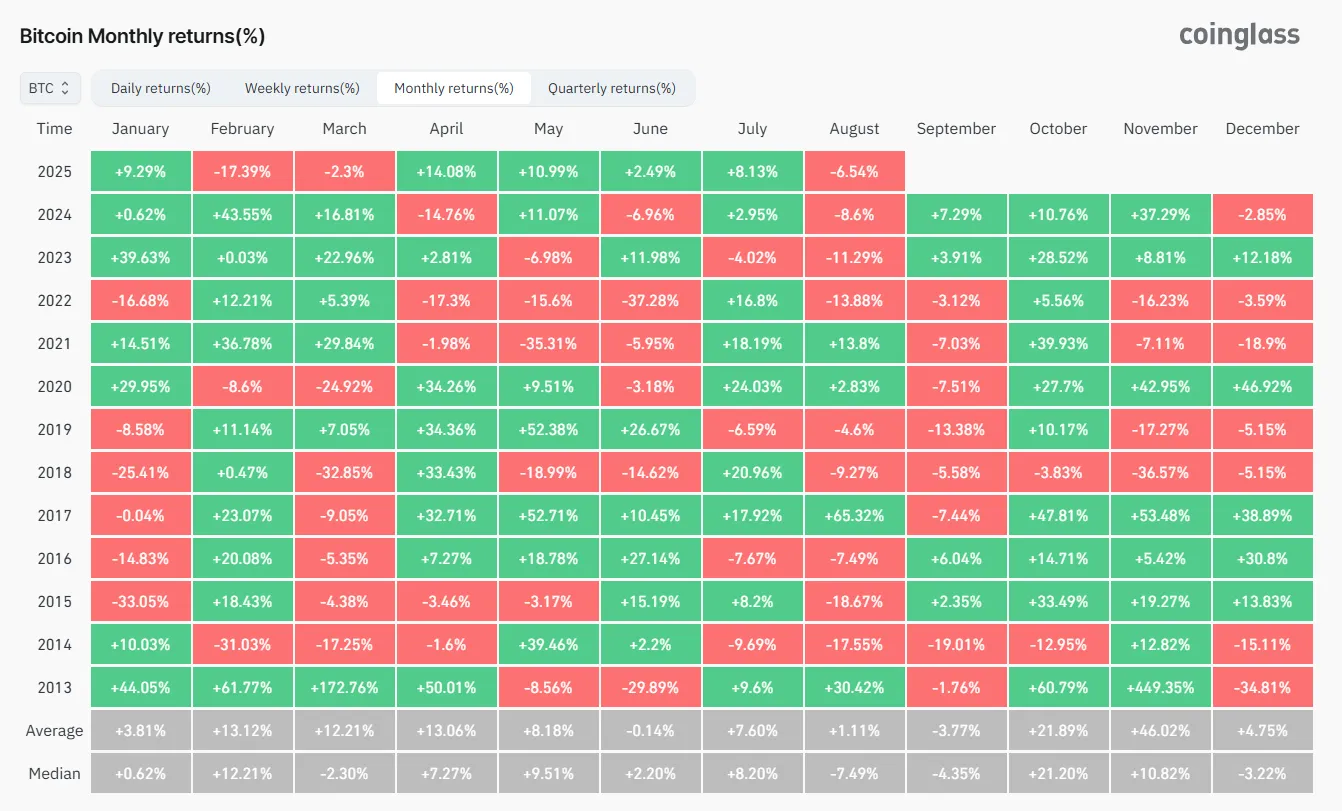Click the January column header
The image size is (1342, 811).
coord(141,129)
